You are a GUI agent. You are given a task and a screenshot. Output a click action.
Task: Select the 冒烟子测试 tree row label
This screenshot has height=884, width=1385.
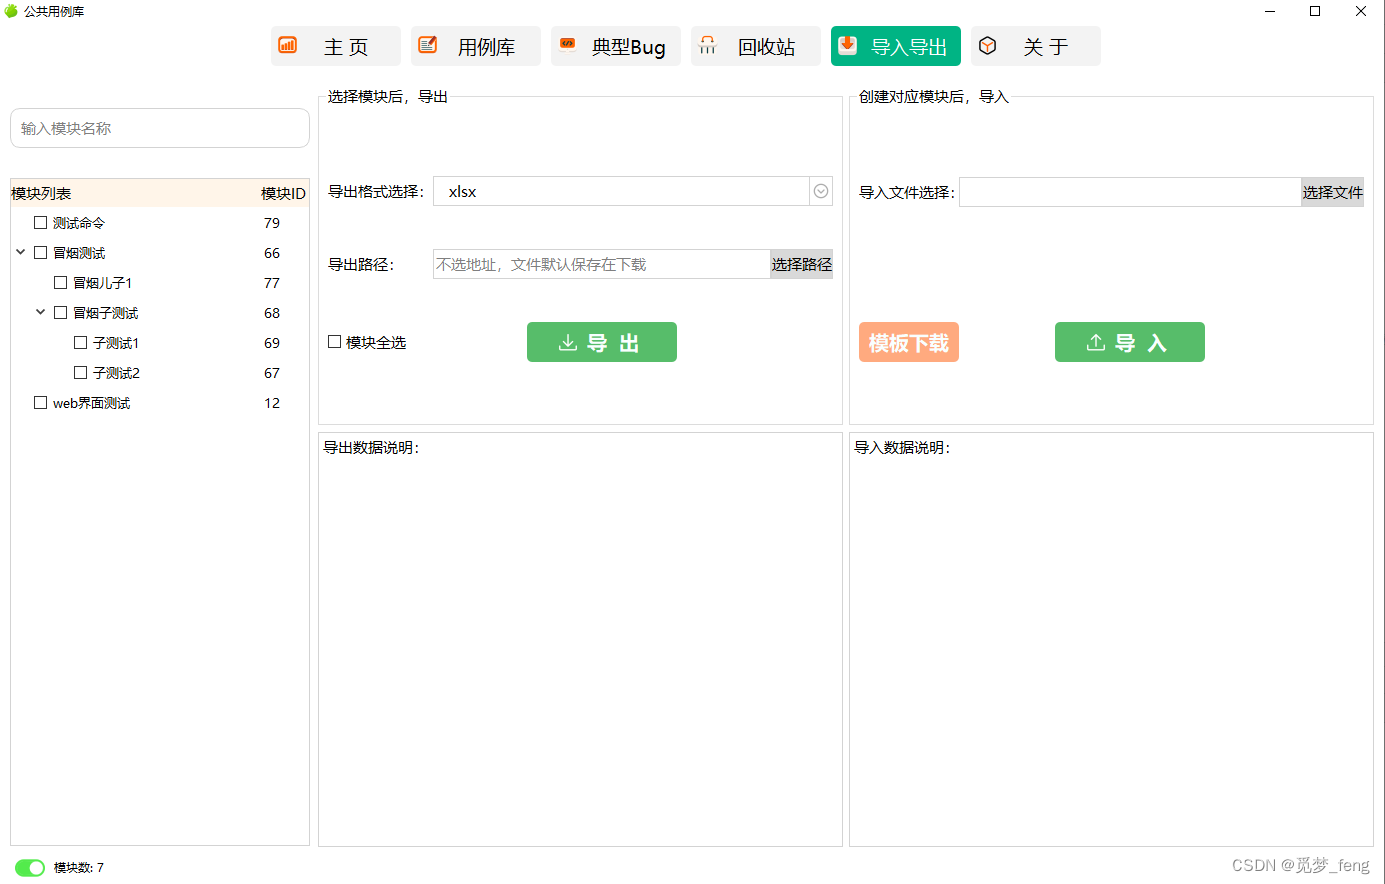click(106, 313)
